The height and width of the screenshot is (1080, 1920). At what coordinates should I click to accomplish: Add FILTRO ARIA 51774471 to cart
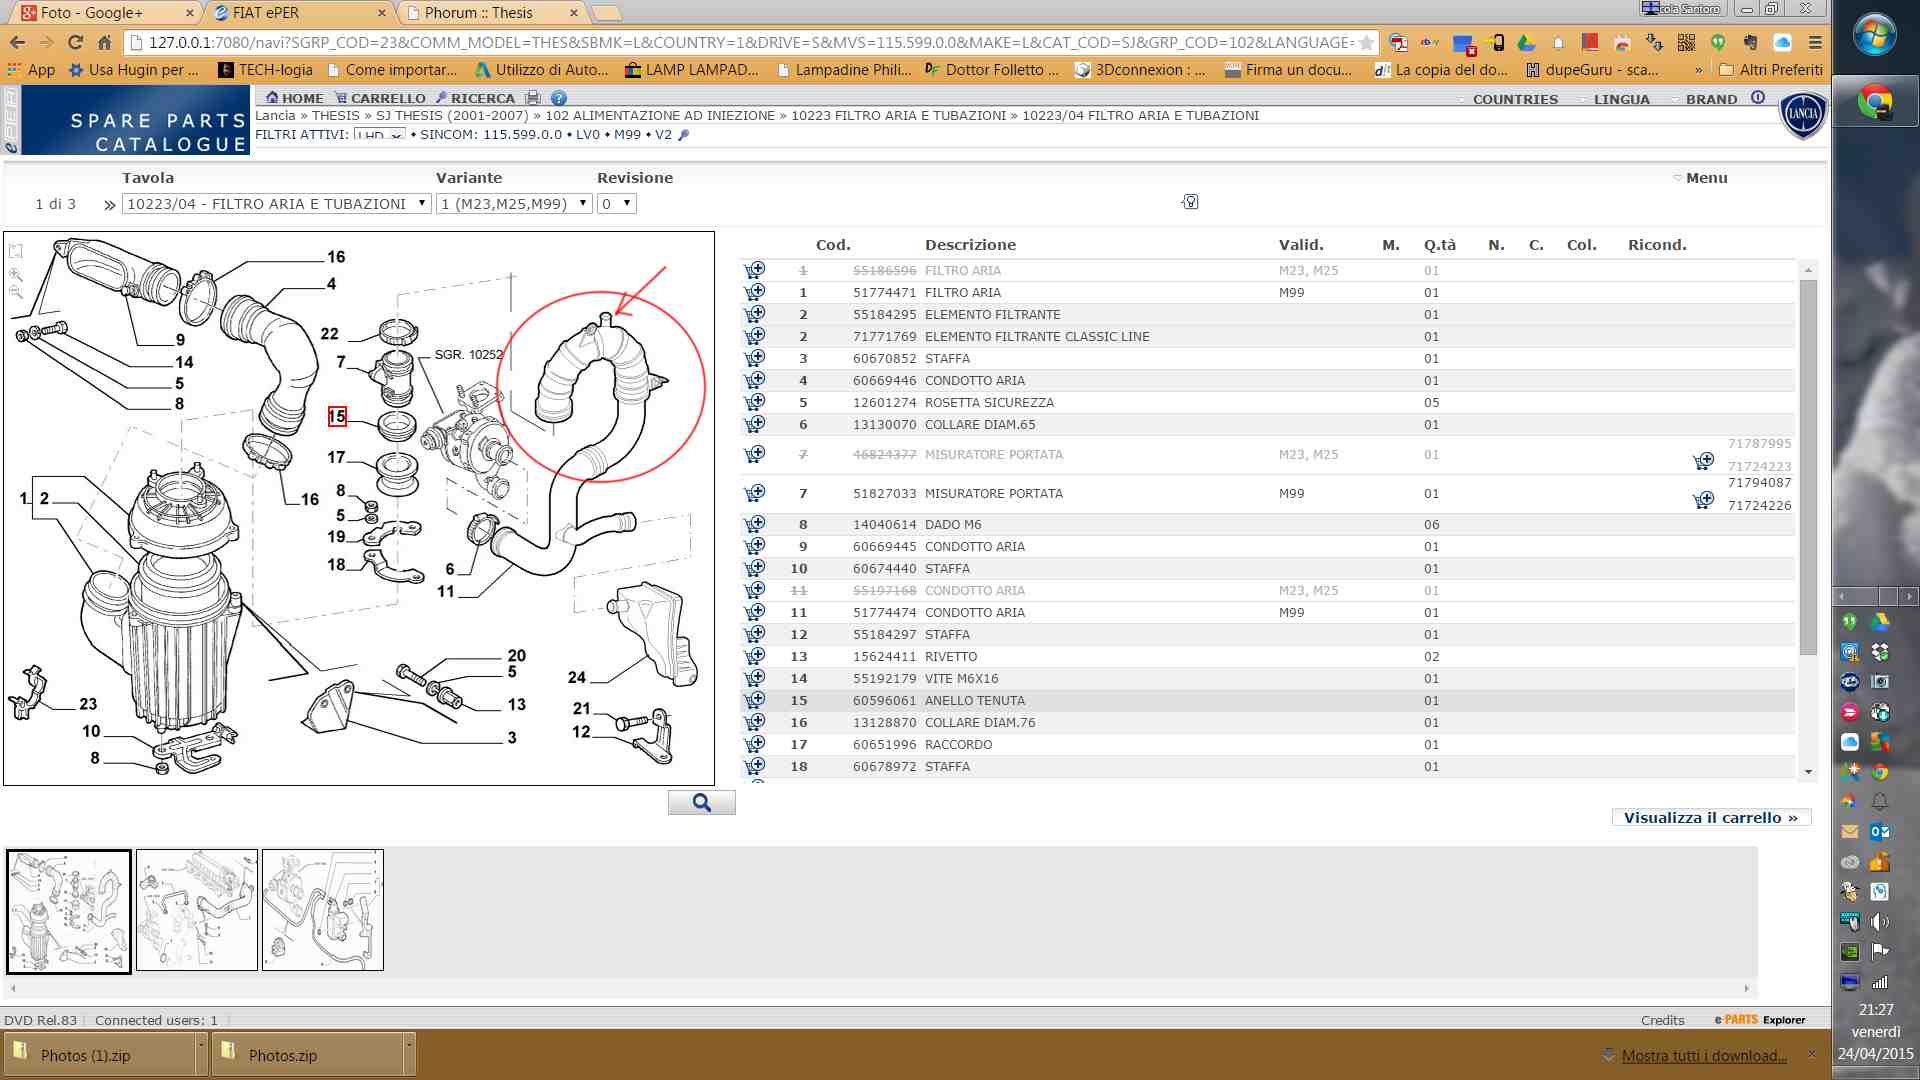point(755,292)
